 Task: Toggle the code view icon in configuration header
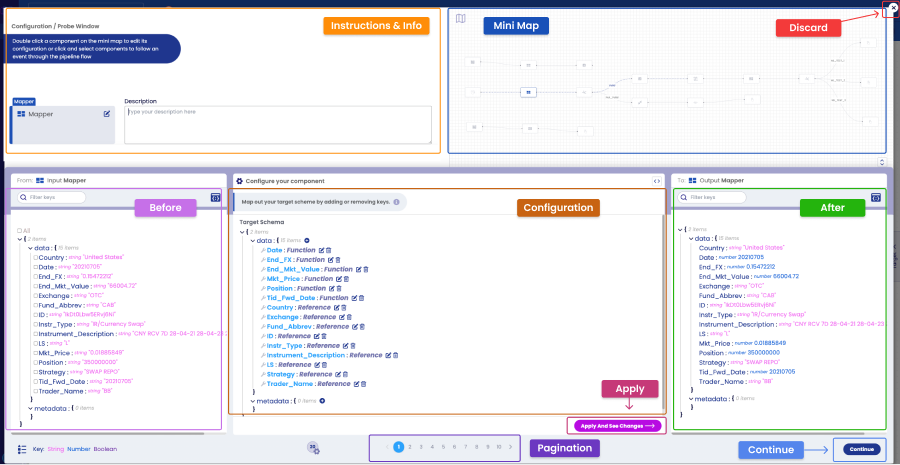coord(657,181)
